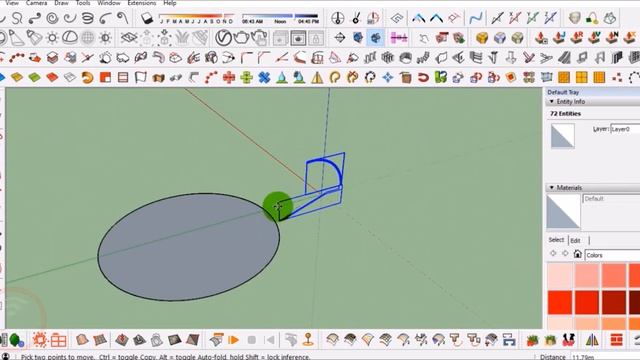Click the blue four-point star icon
Viewport: 640px width, 360px height.
(x=388, y=77)
